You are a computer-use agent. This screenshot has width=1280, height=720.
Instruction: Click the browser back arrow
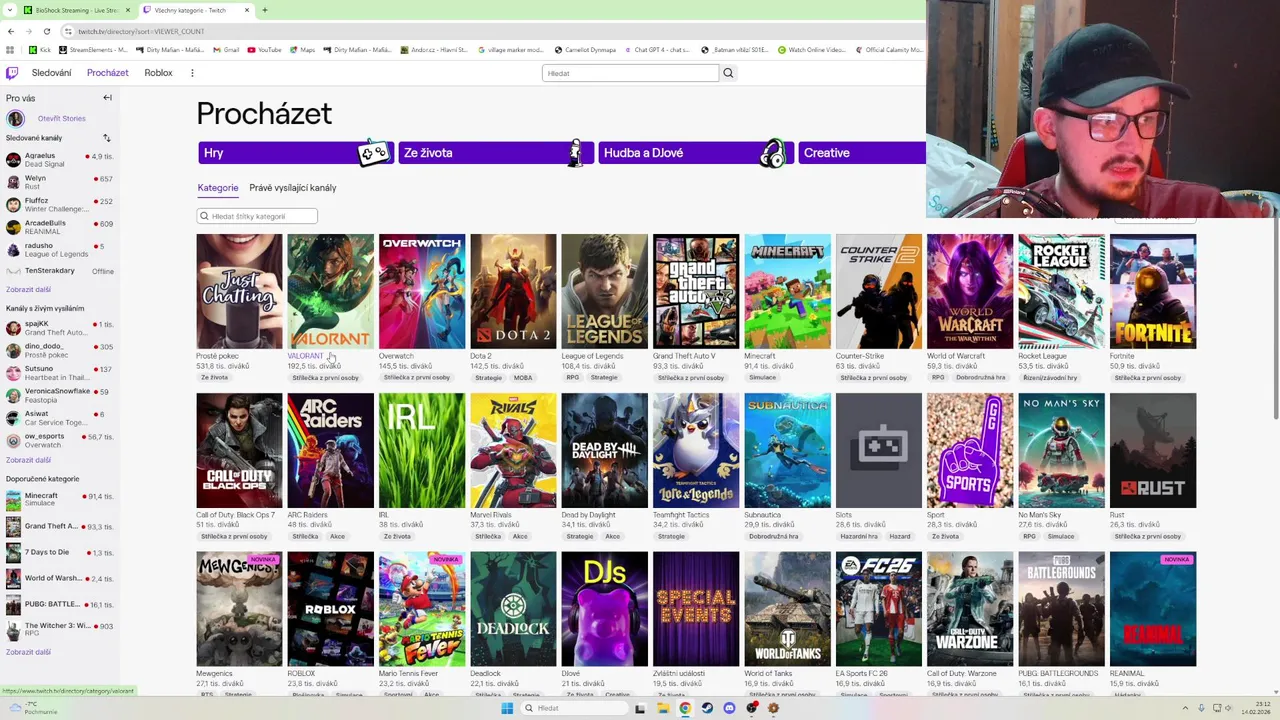point(11,31)
